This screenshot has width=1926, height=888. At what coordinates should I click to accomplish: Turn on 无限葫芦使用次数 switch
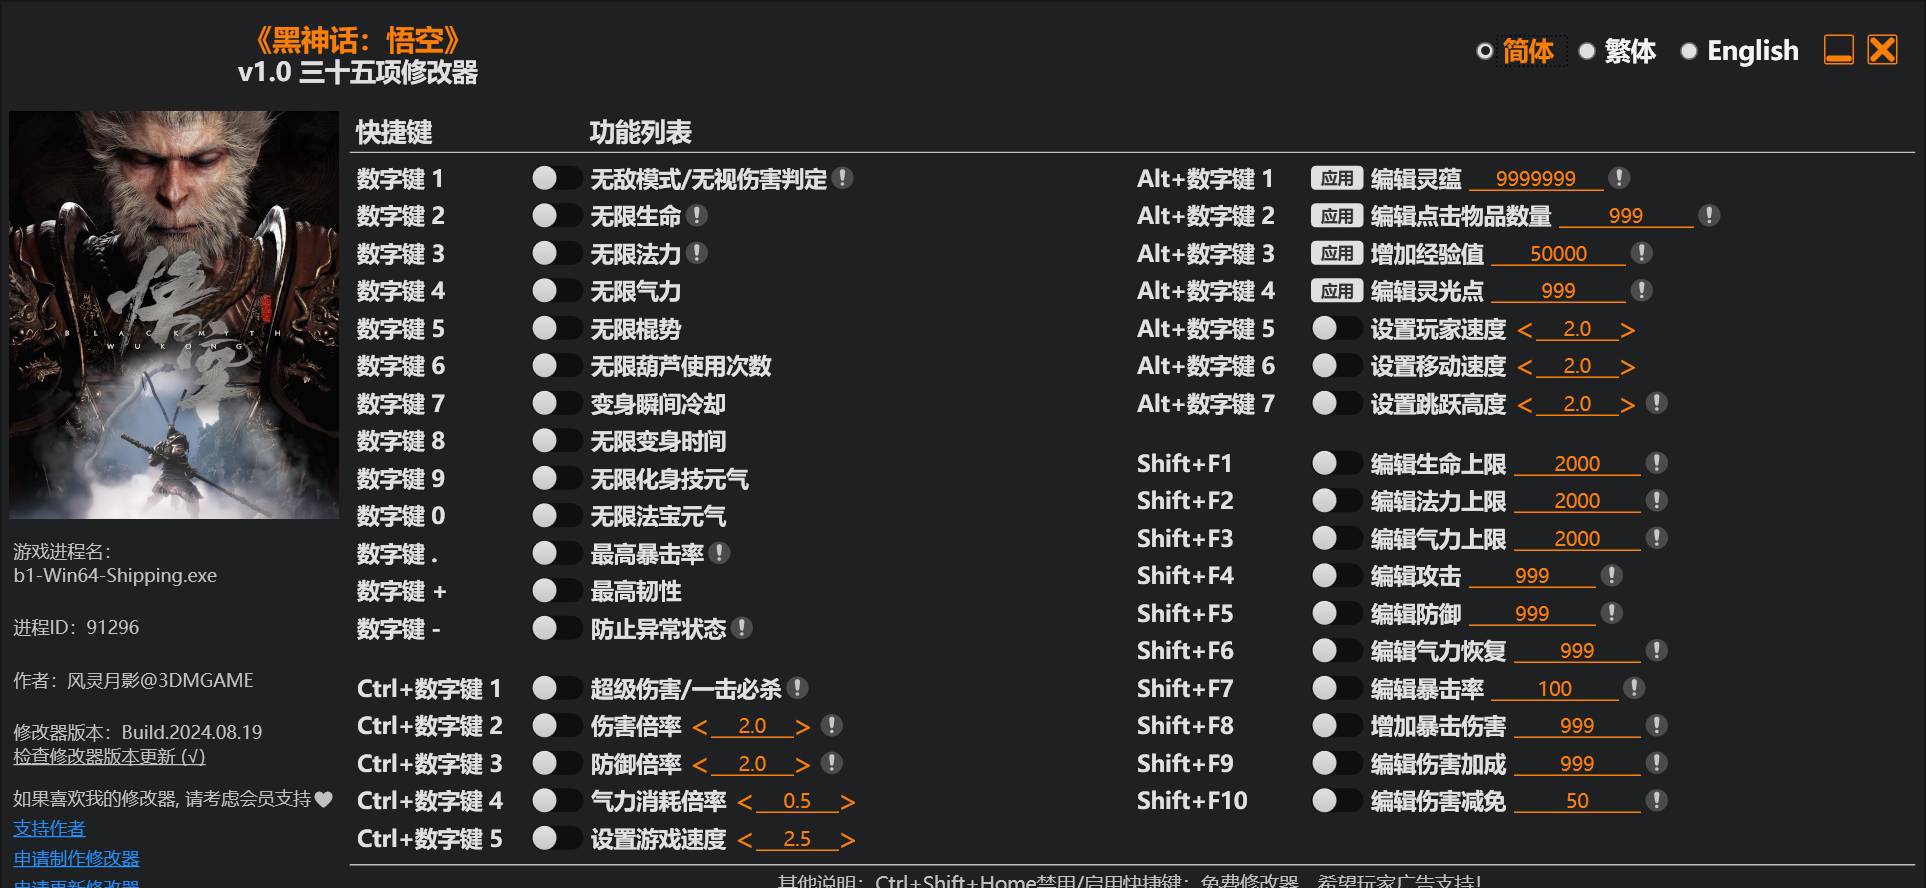[556, 365]
